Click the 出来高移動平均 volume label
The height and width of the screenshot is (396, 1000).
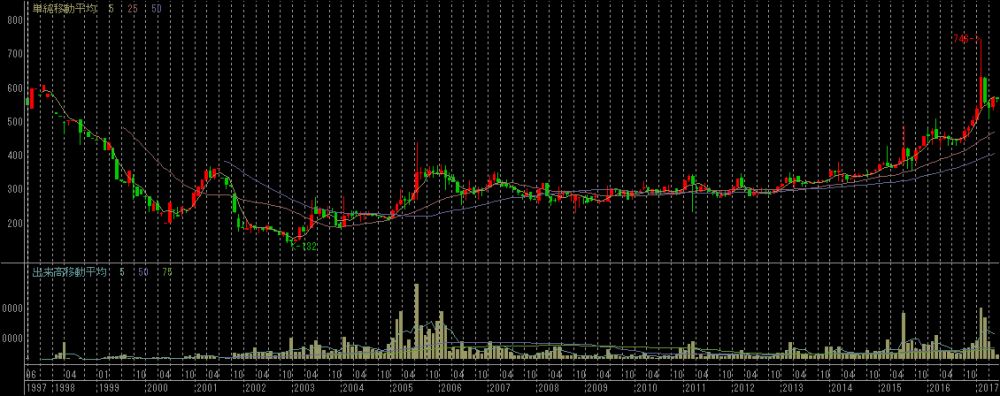coord(70,273)
